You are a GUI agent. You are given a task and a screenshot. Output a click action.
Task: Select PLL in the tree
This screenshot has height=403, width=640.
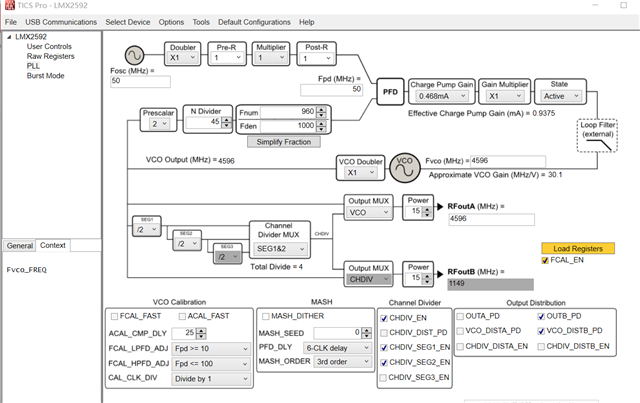tap(33, 66)
